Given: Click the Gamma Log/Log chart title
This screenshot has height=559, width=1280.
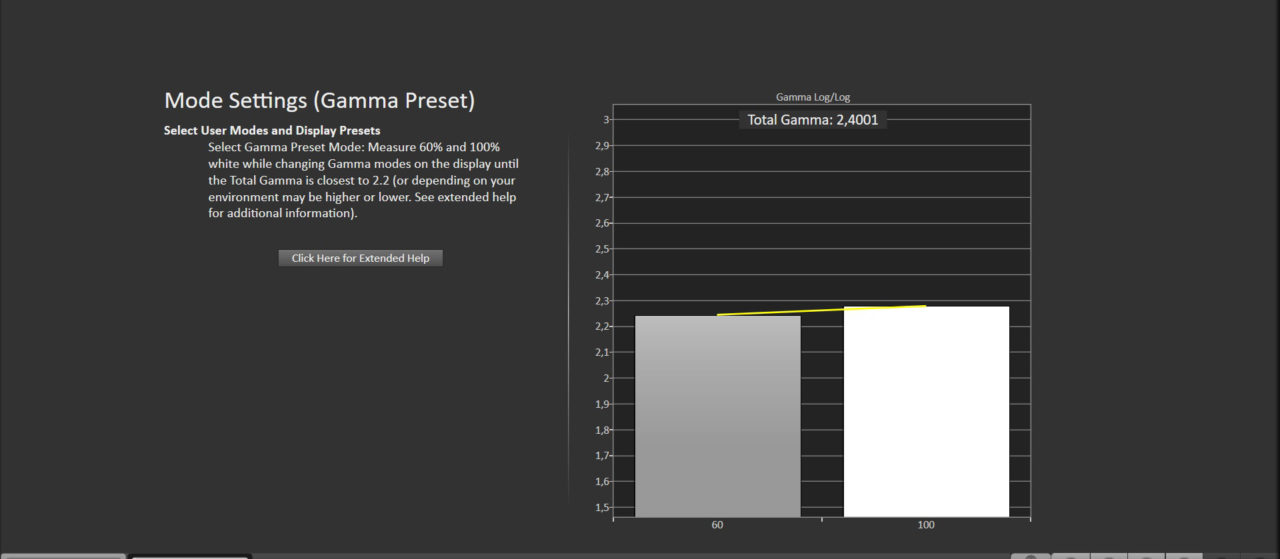Looking at the screenshot, I should tap(813, 97).
